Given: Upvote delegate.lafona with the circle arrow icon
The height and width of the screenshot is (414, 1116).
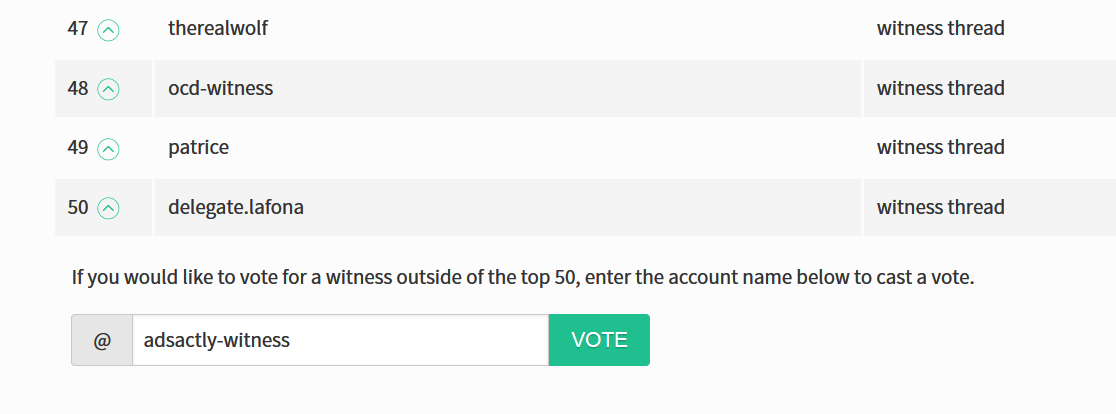Looking at the screenshot, I should click(x=108, y=208).
